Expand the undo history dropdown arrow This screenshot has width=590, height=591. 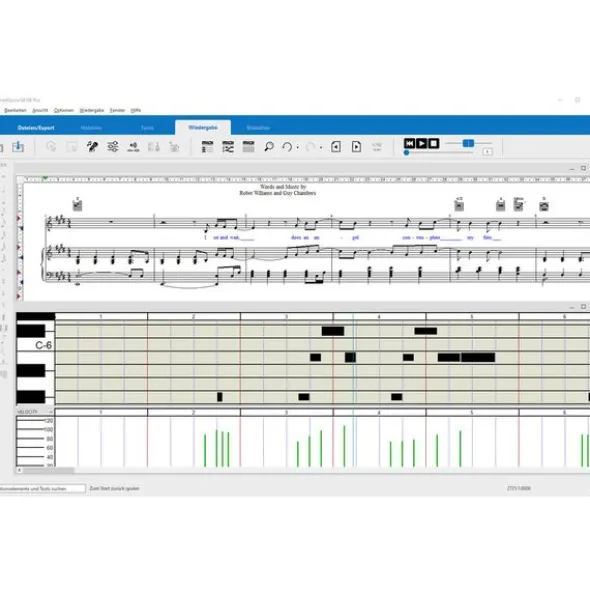(x=298, y=147)
